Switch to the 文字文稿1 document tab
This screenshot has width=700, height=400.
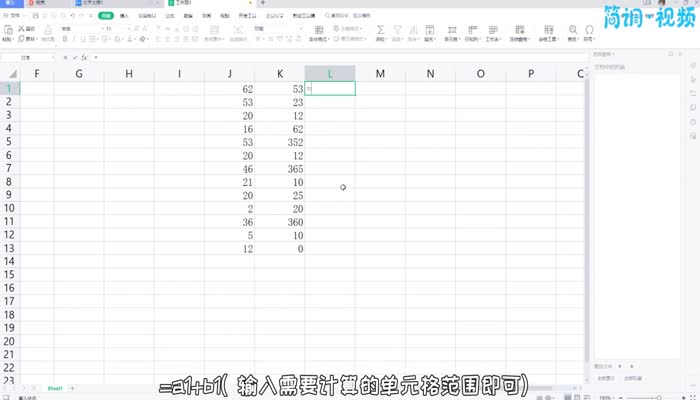92,4
